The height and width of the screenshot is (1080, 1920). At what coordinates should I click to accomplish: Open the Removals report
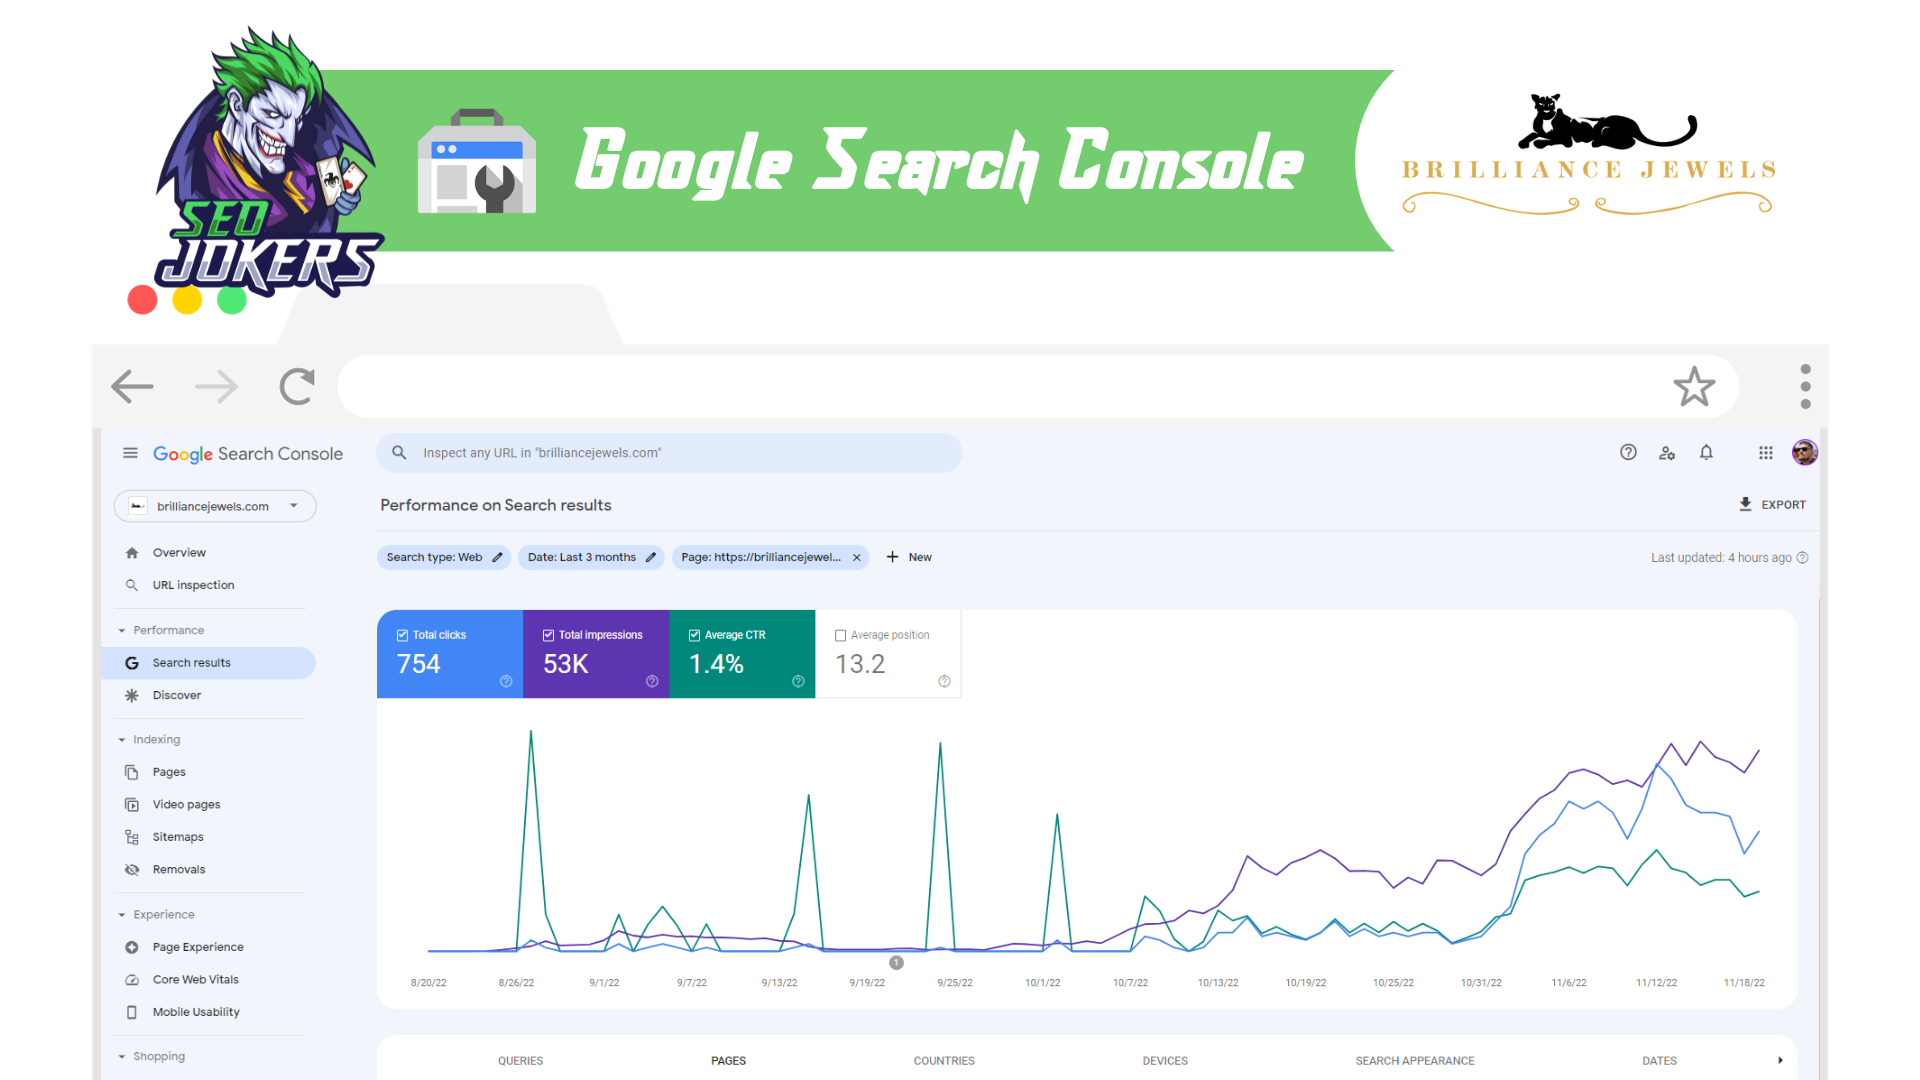[x=180, y=869]
